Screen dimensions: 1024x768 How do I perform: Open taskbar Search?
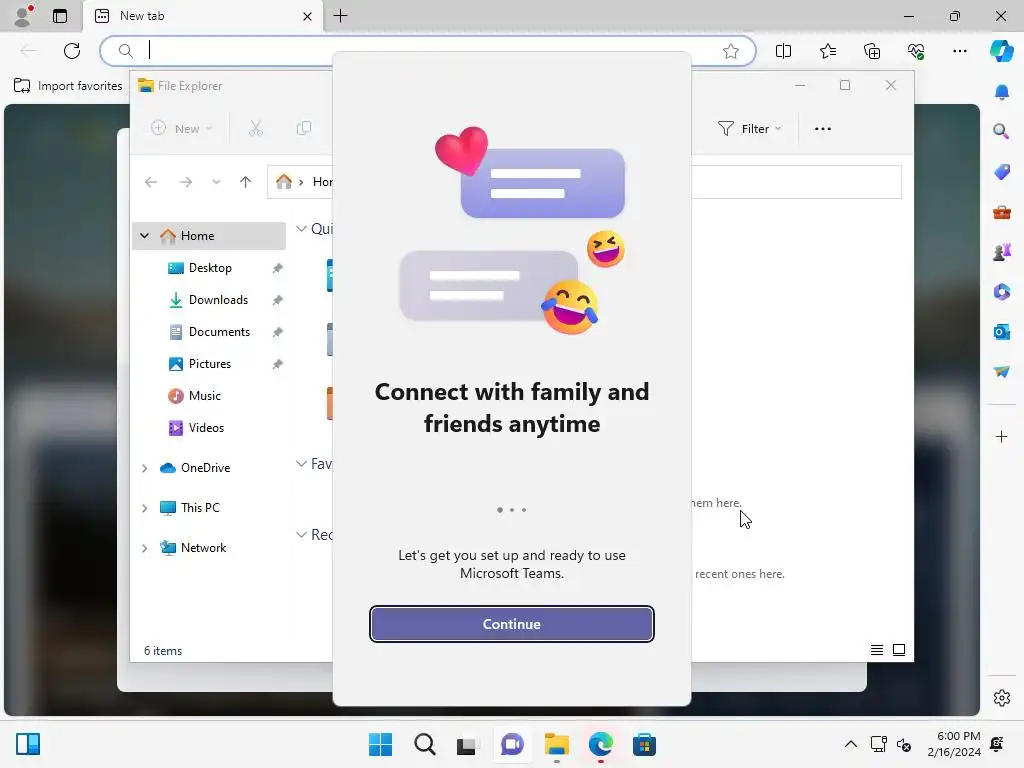[x=424, y=744]
